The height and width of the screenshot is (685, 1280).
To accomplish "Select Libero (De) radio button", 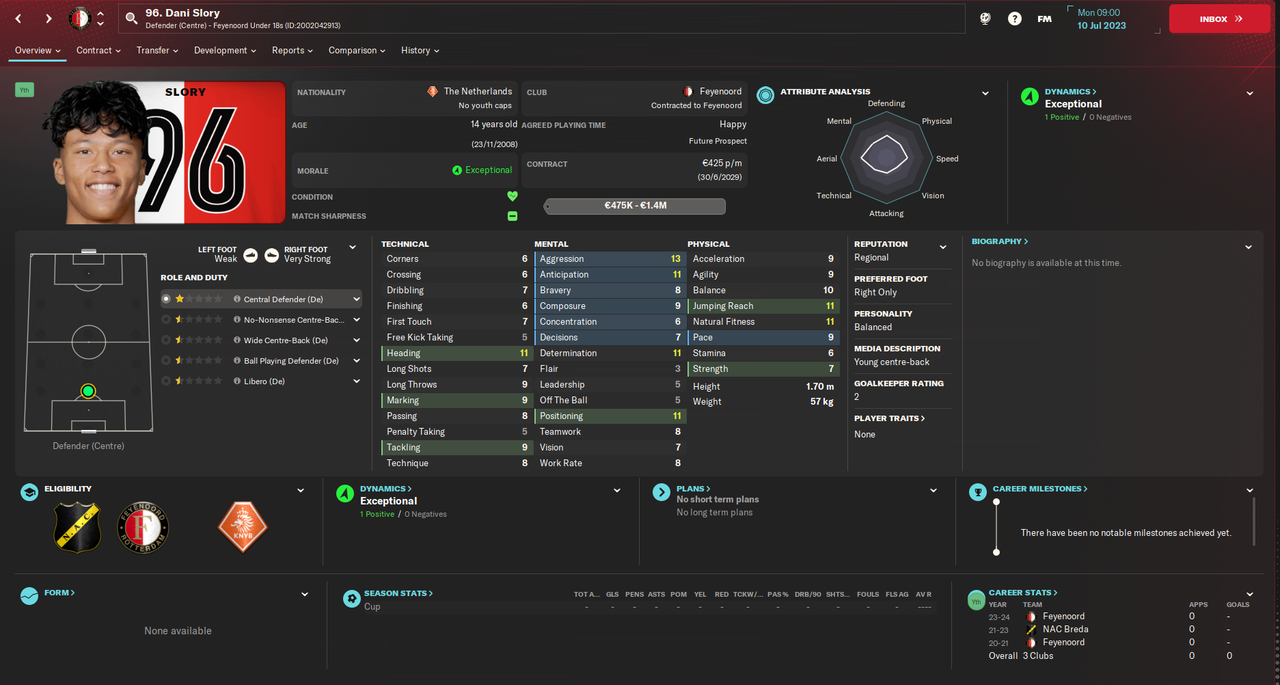I will pos(166,381).
